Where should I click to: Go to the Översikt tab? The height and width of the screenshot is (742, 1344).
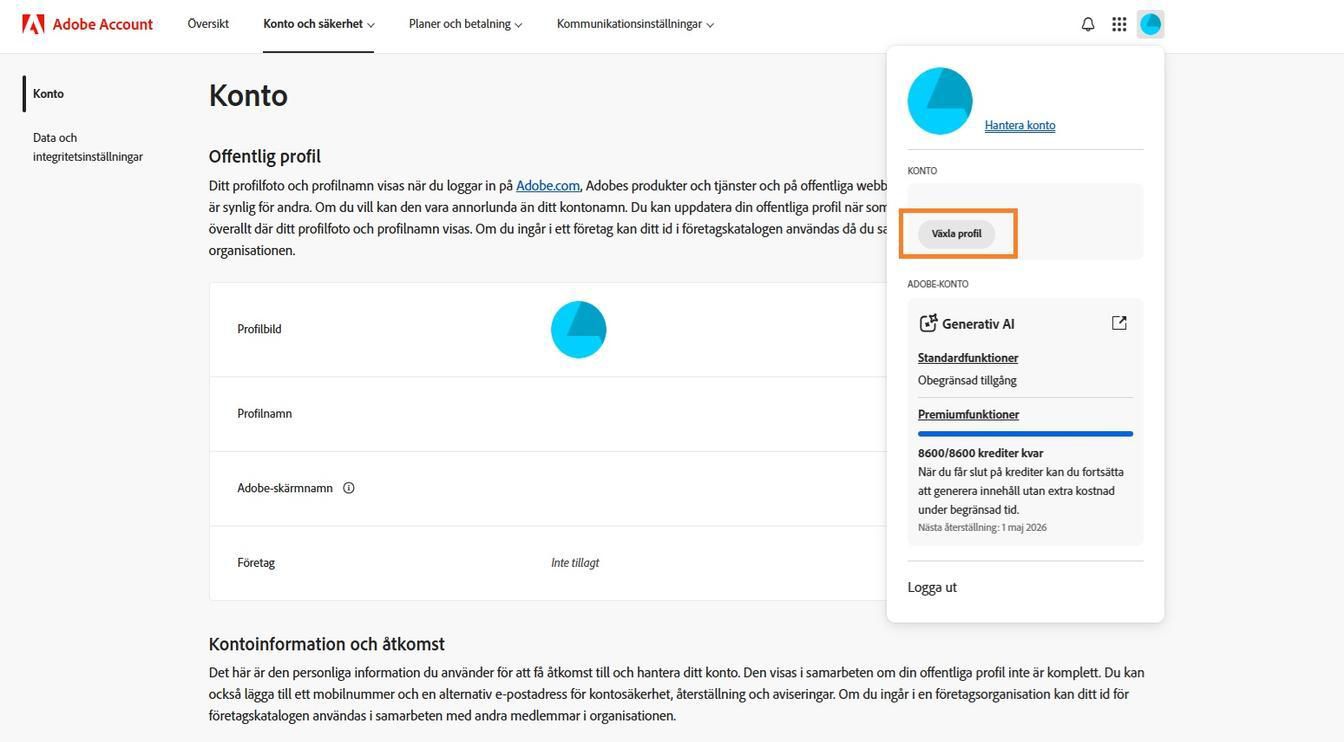[x=208, y=24]
